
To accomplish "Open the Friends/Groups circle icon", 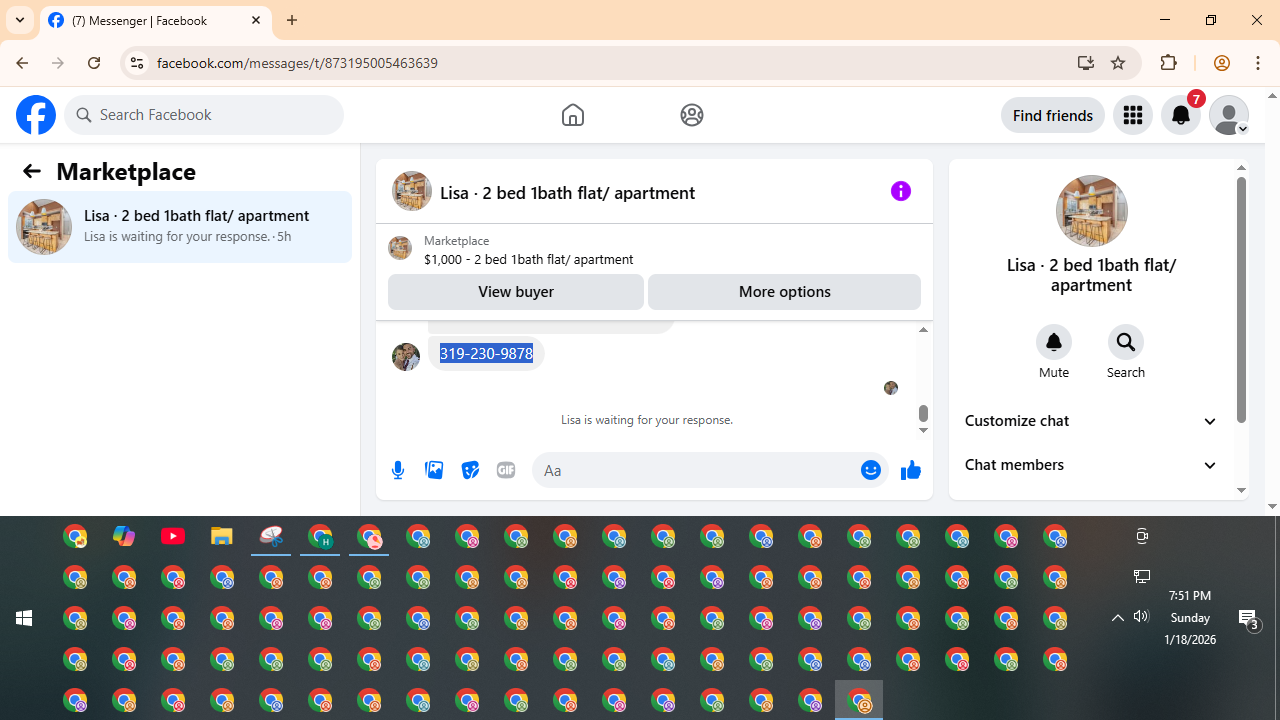I will [692, 115].
